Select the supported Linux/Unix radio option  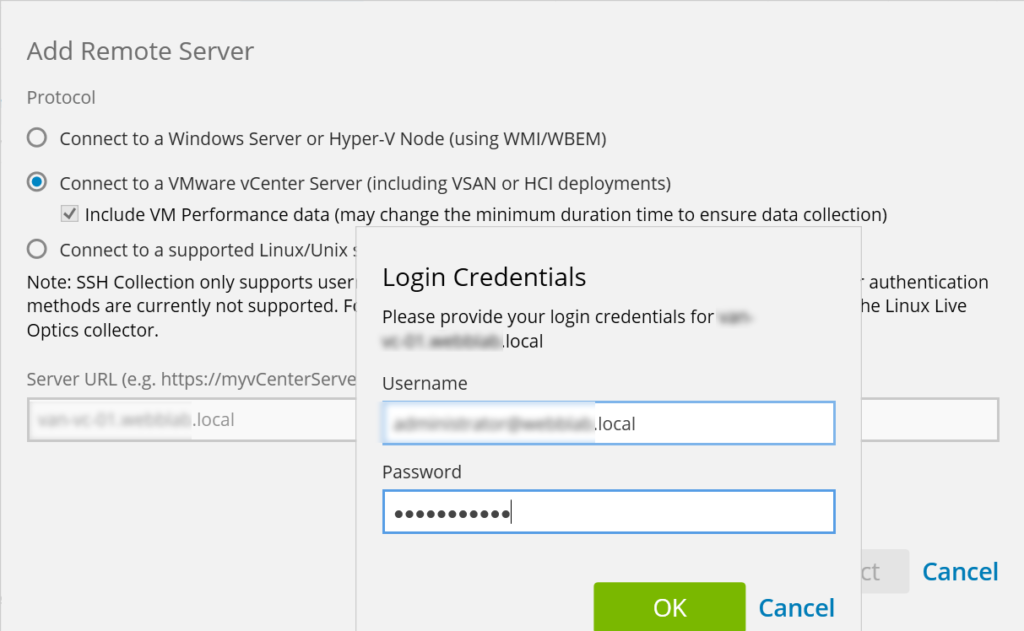click(x=37, y=249)
